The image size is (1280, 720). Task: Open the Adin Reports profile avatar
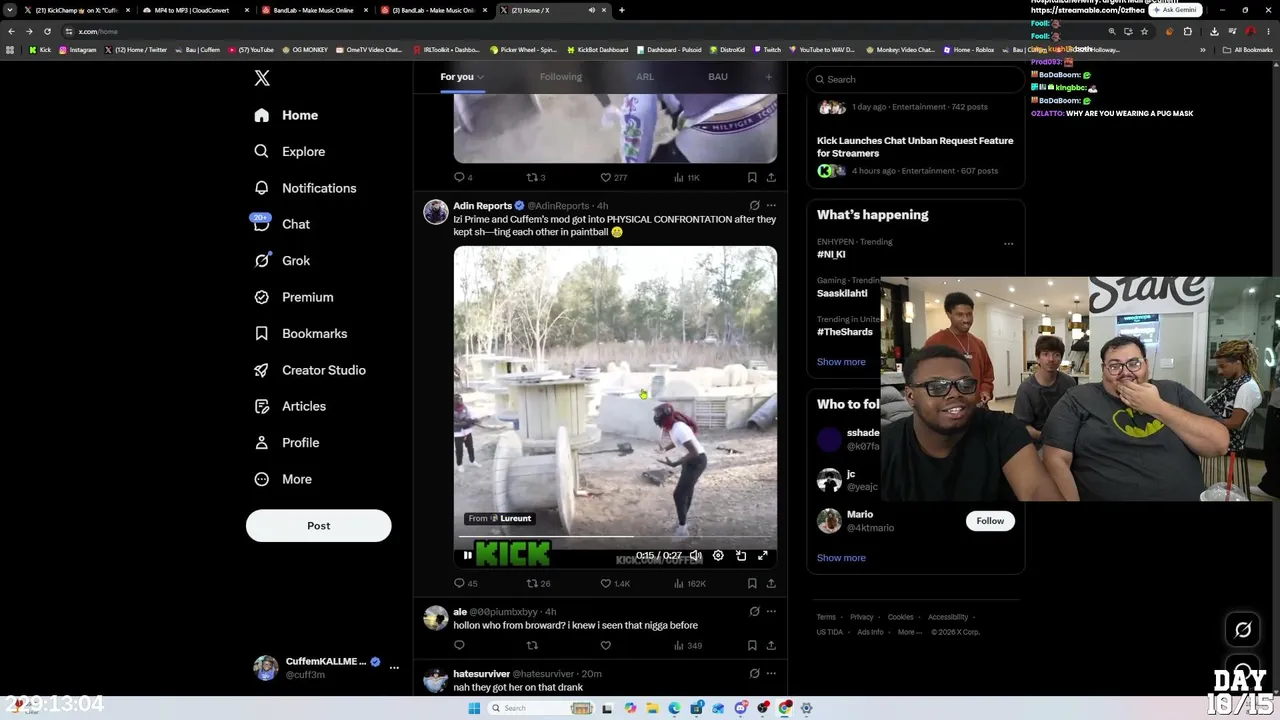click(436, 212)
